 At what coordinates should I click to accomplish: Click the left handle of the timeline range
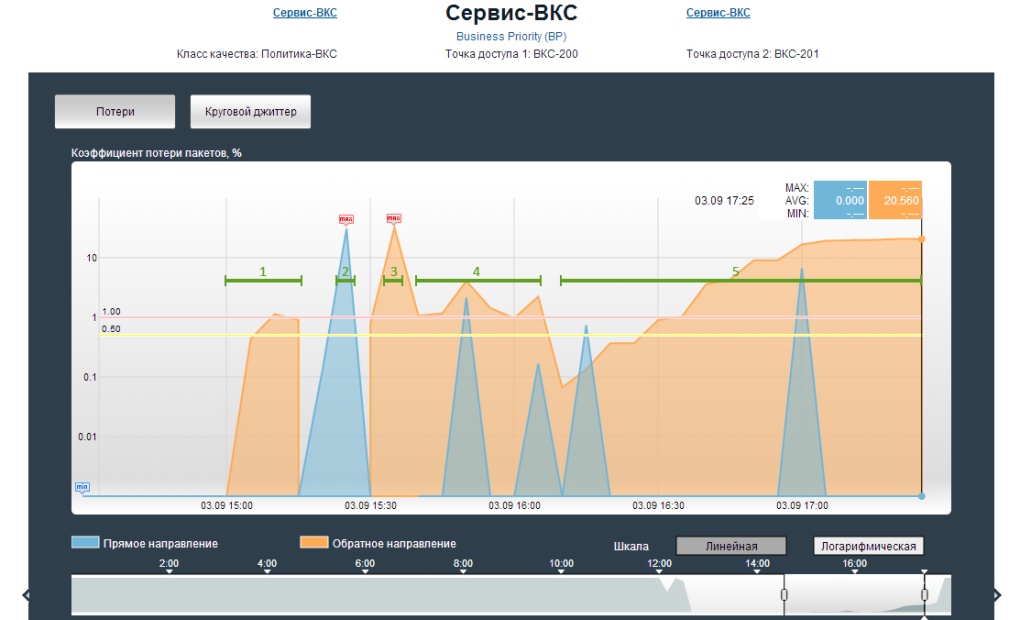click(x=784, y=595)
